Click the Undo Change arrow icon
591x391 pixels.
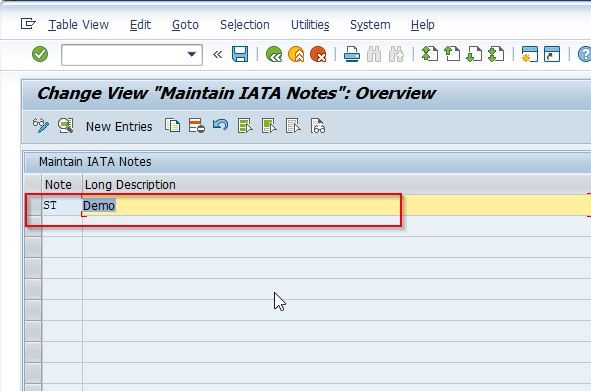[220, 125]
